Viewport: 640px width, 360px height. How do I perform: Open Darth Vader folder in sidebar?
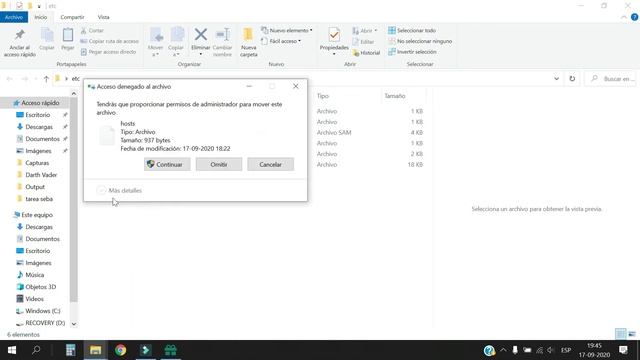[x=41, y=175]
